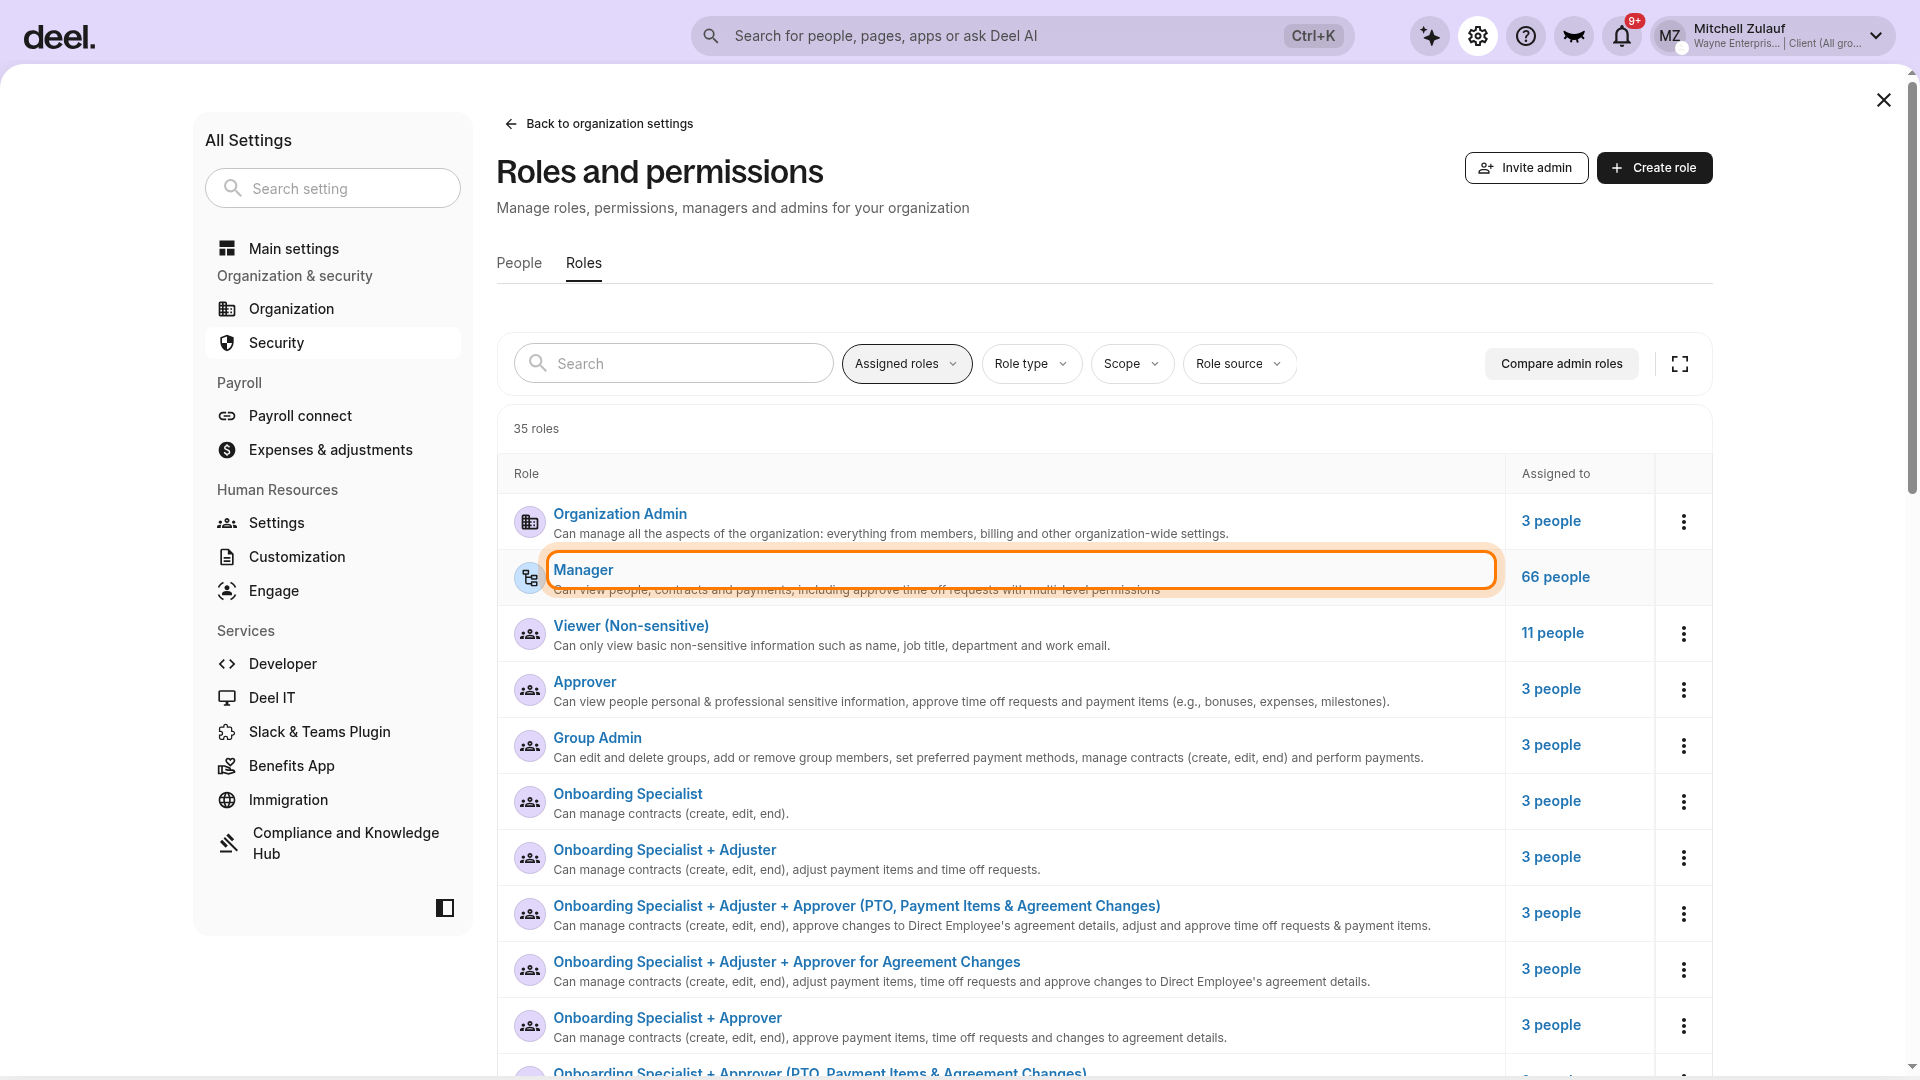The width and height of the screenshot is (1920, 1080).
Task: Open notifications bell icon
Action: click(x=1622, y=36)
